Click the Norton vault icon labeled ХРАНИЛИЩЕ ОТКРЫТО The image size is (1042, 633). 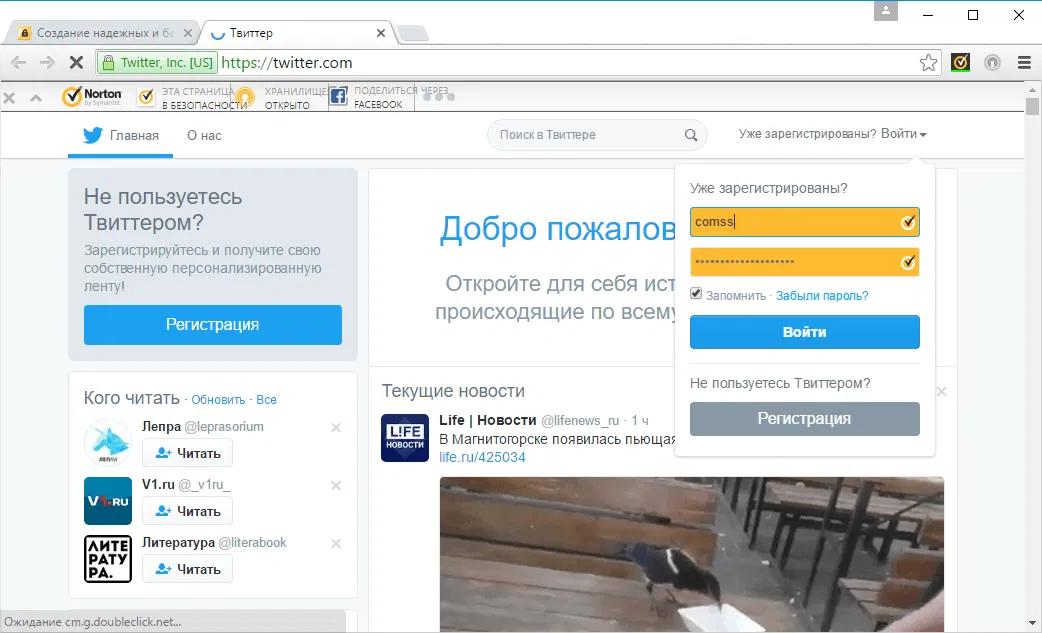click(x=245, y=97)
